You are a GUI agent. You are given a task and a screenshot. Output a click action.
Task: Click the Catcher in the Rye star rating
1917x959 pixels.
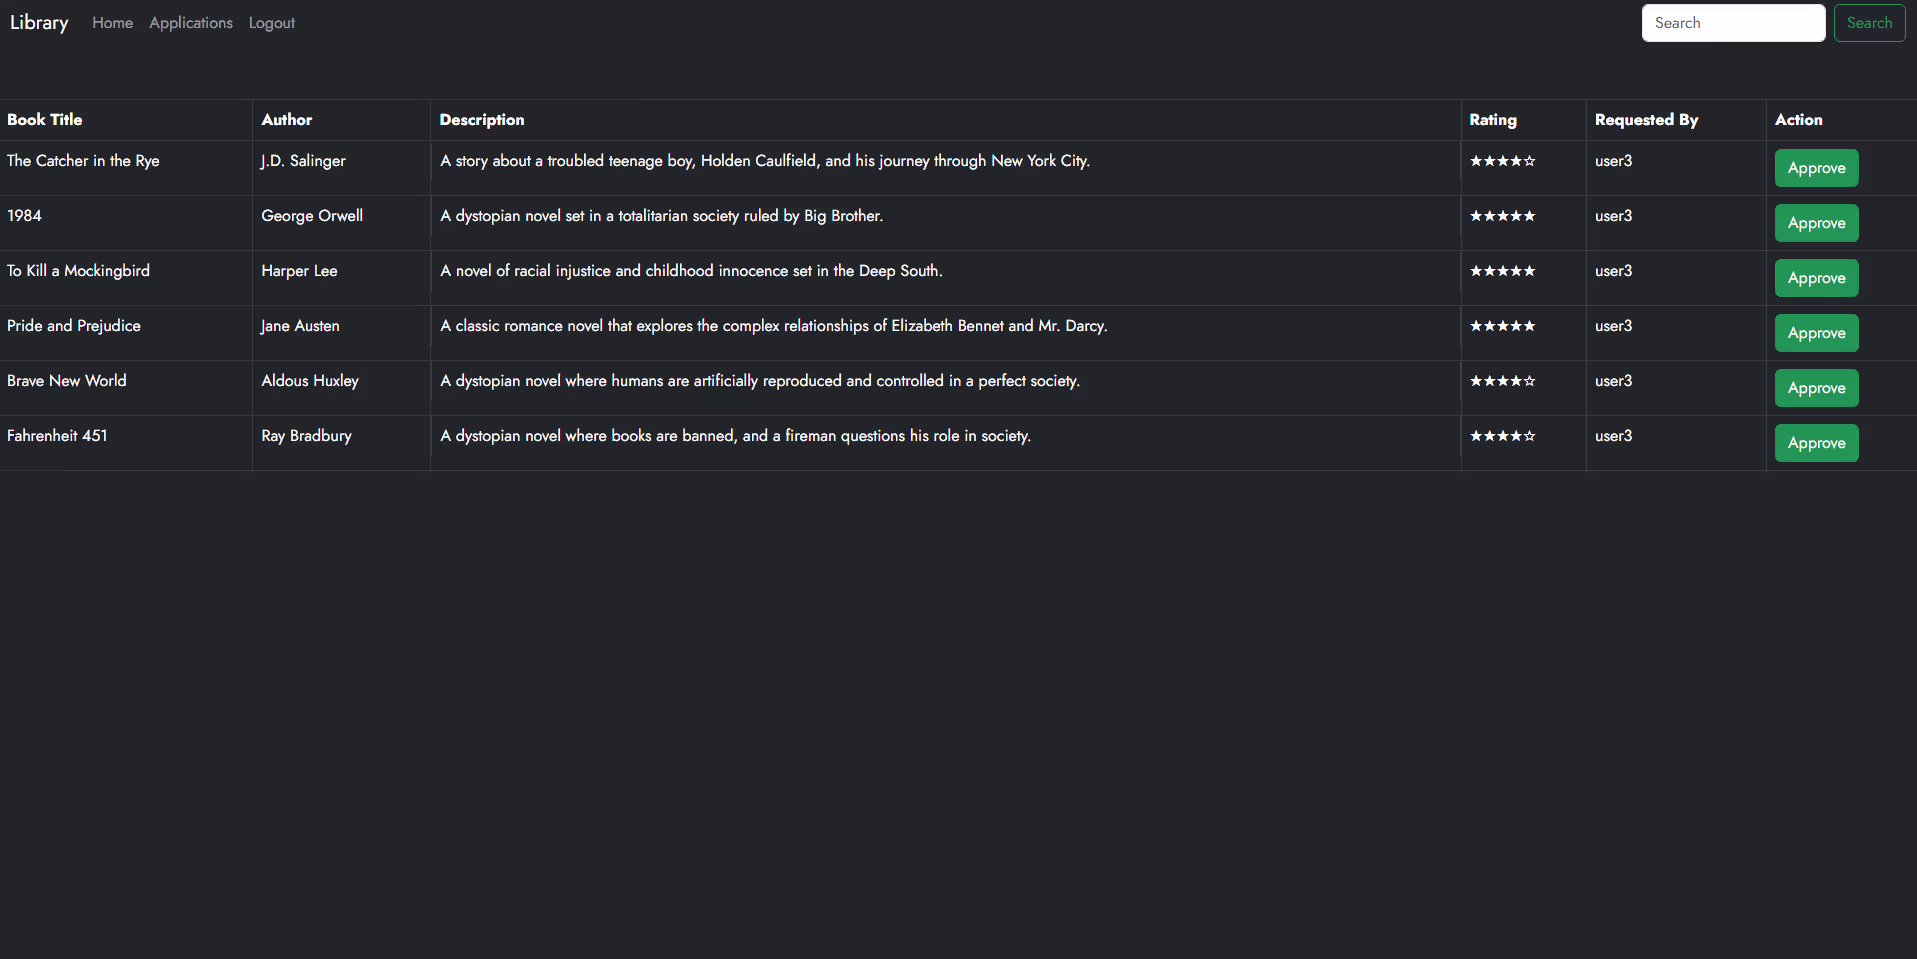click(1502, 161)
